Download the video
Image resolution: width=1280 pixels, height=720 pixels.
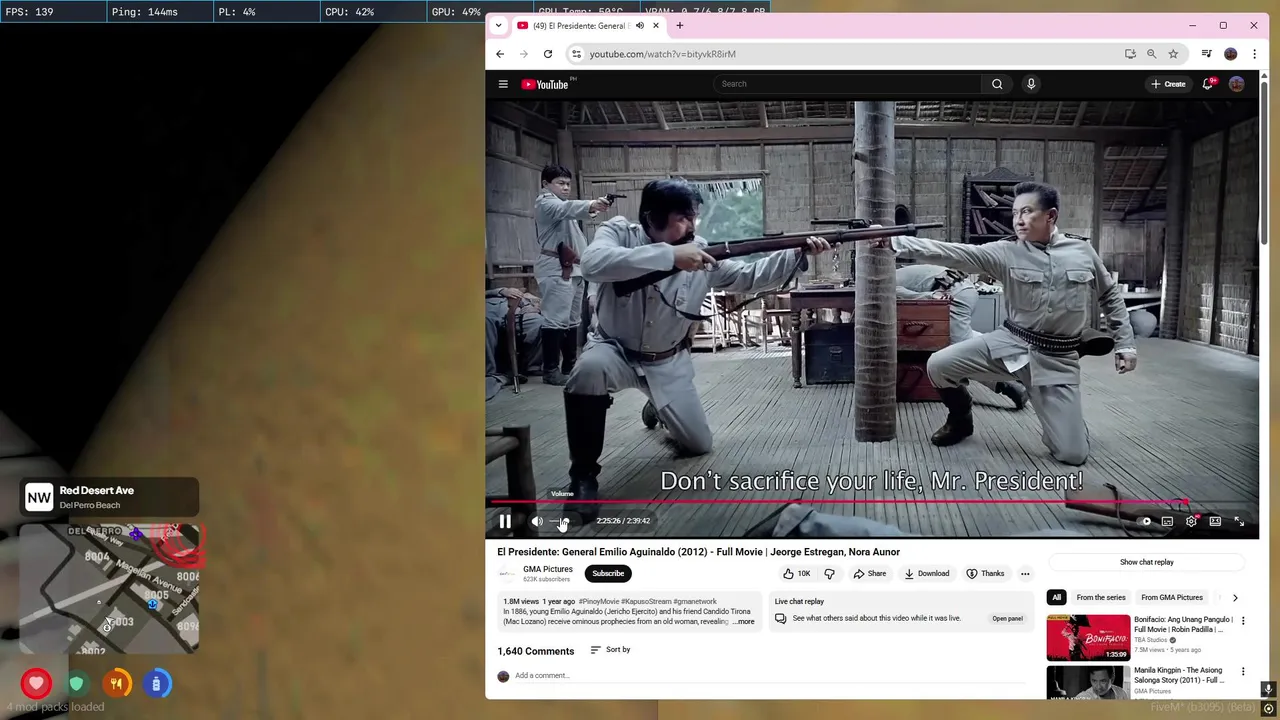(926, 573)
